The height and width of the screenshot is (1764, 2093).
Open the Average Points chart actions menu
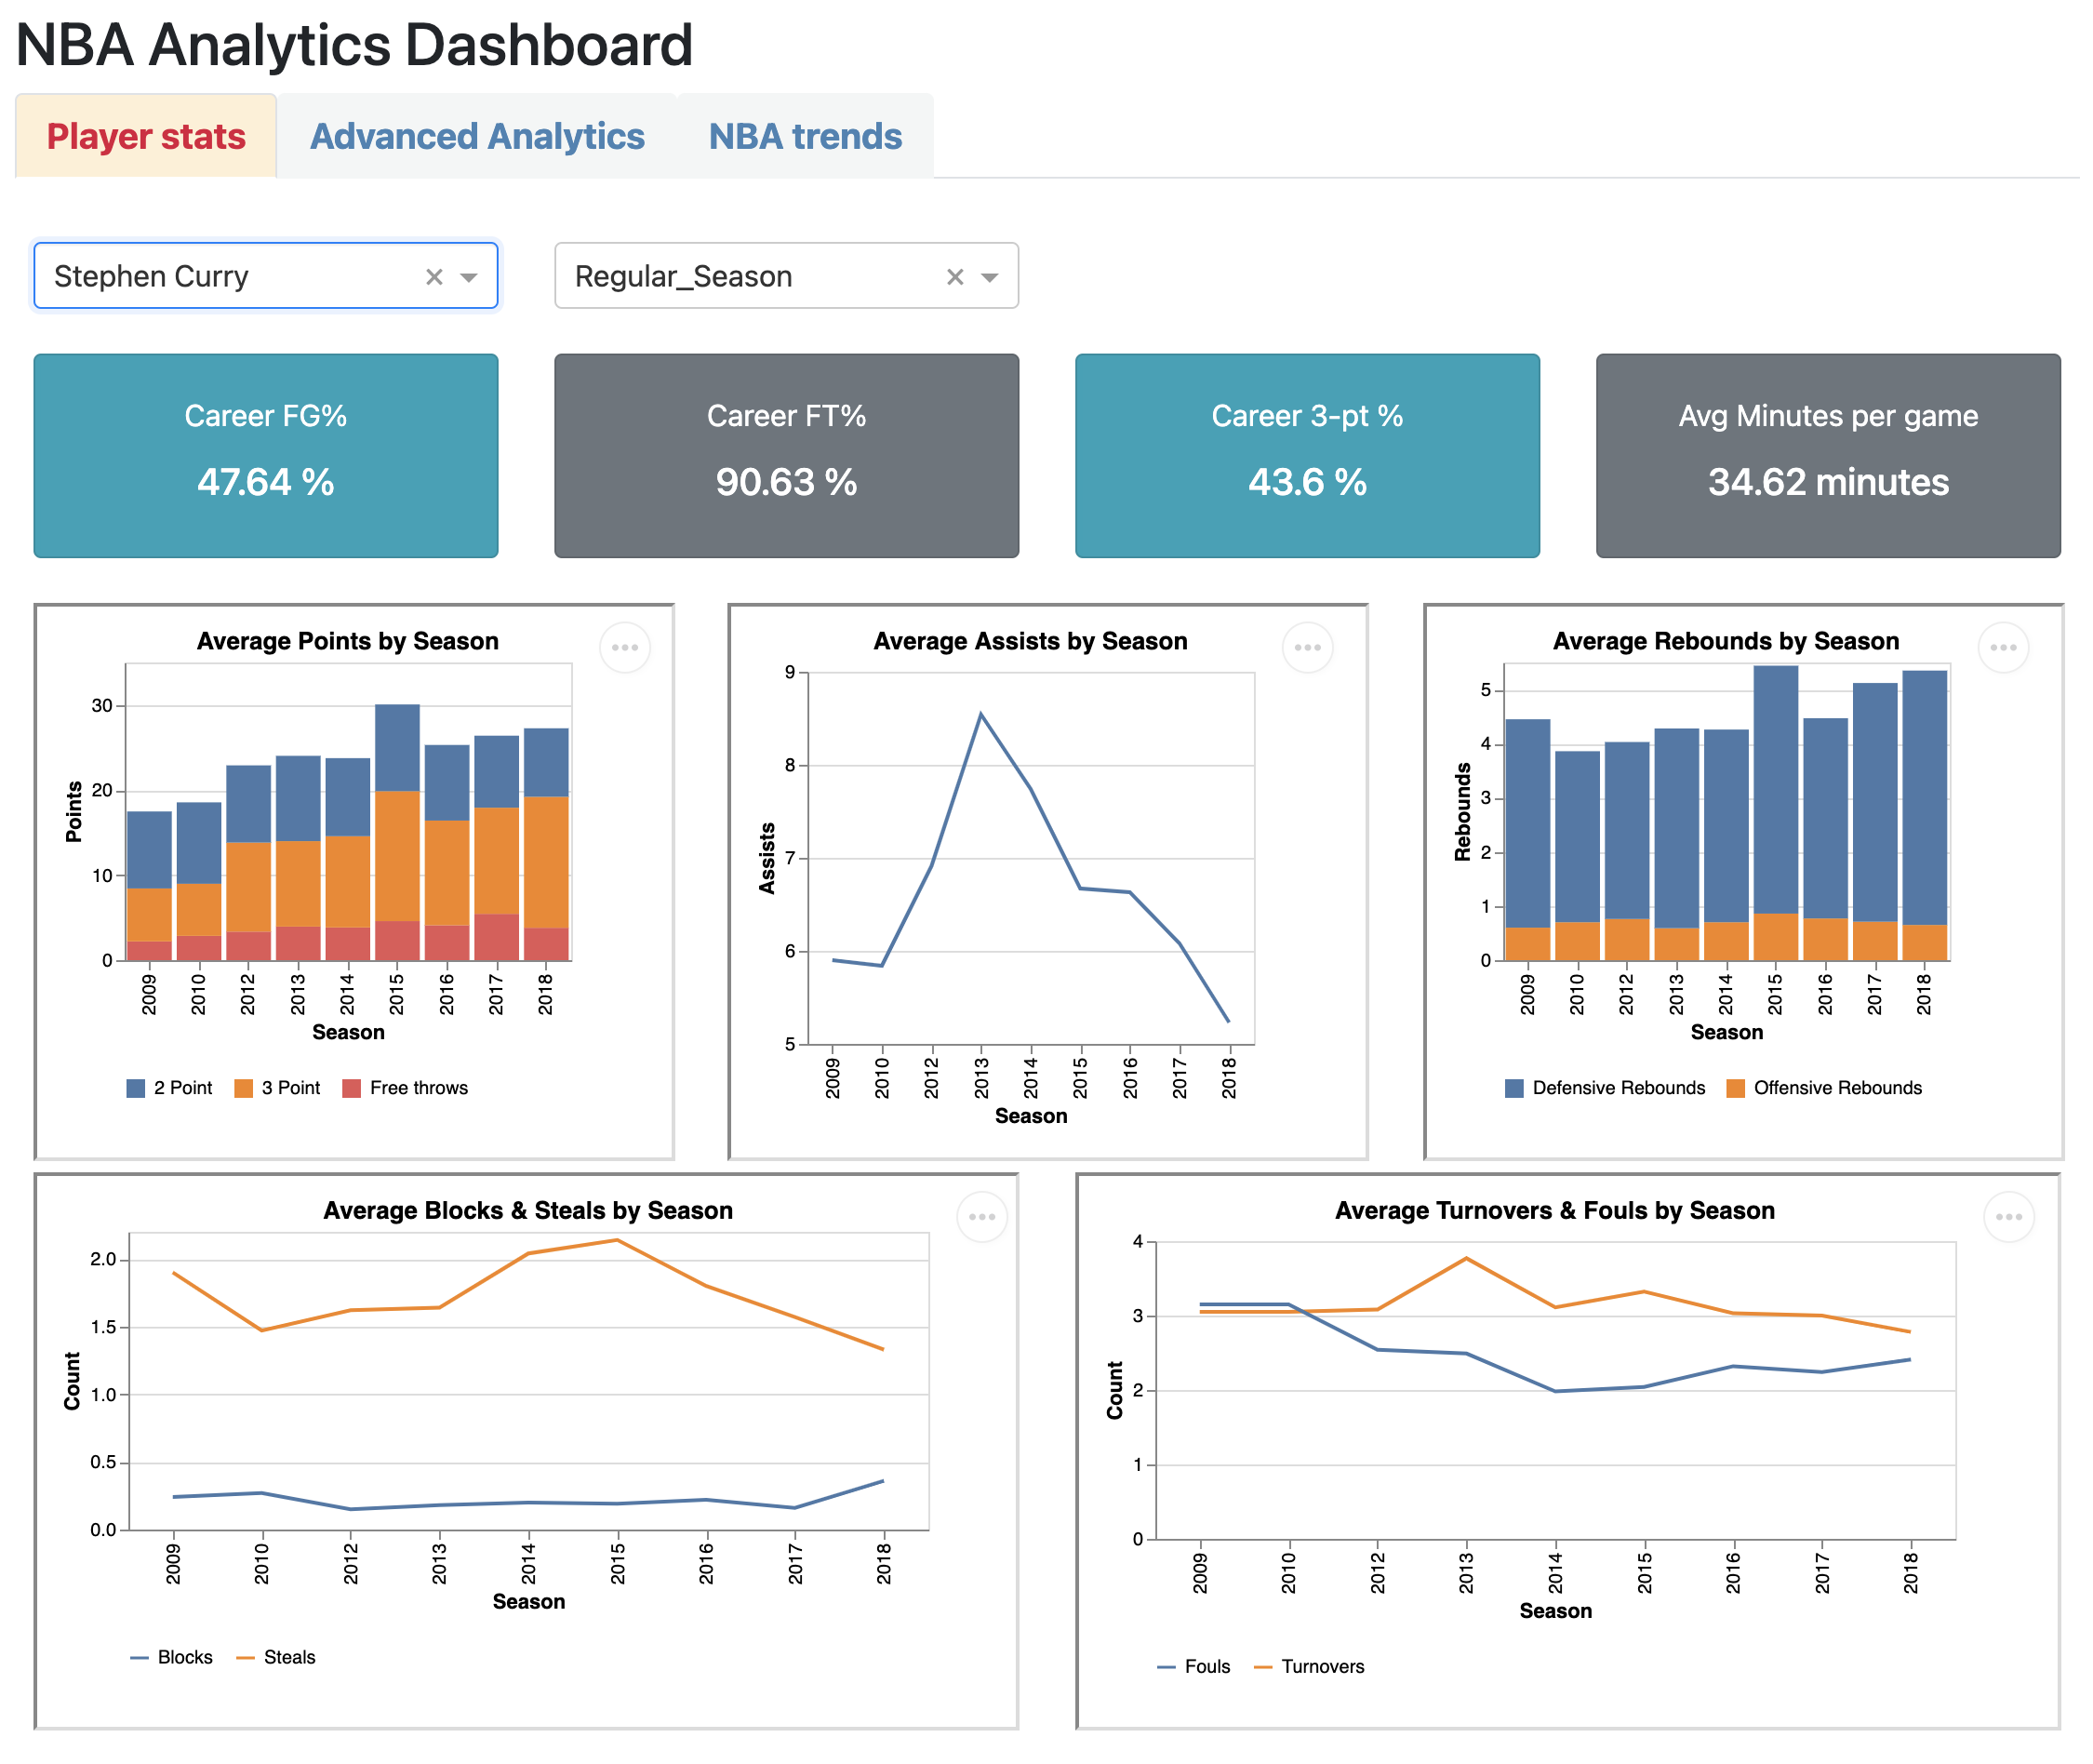625,648
